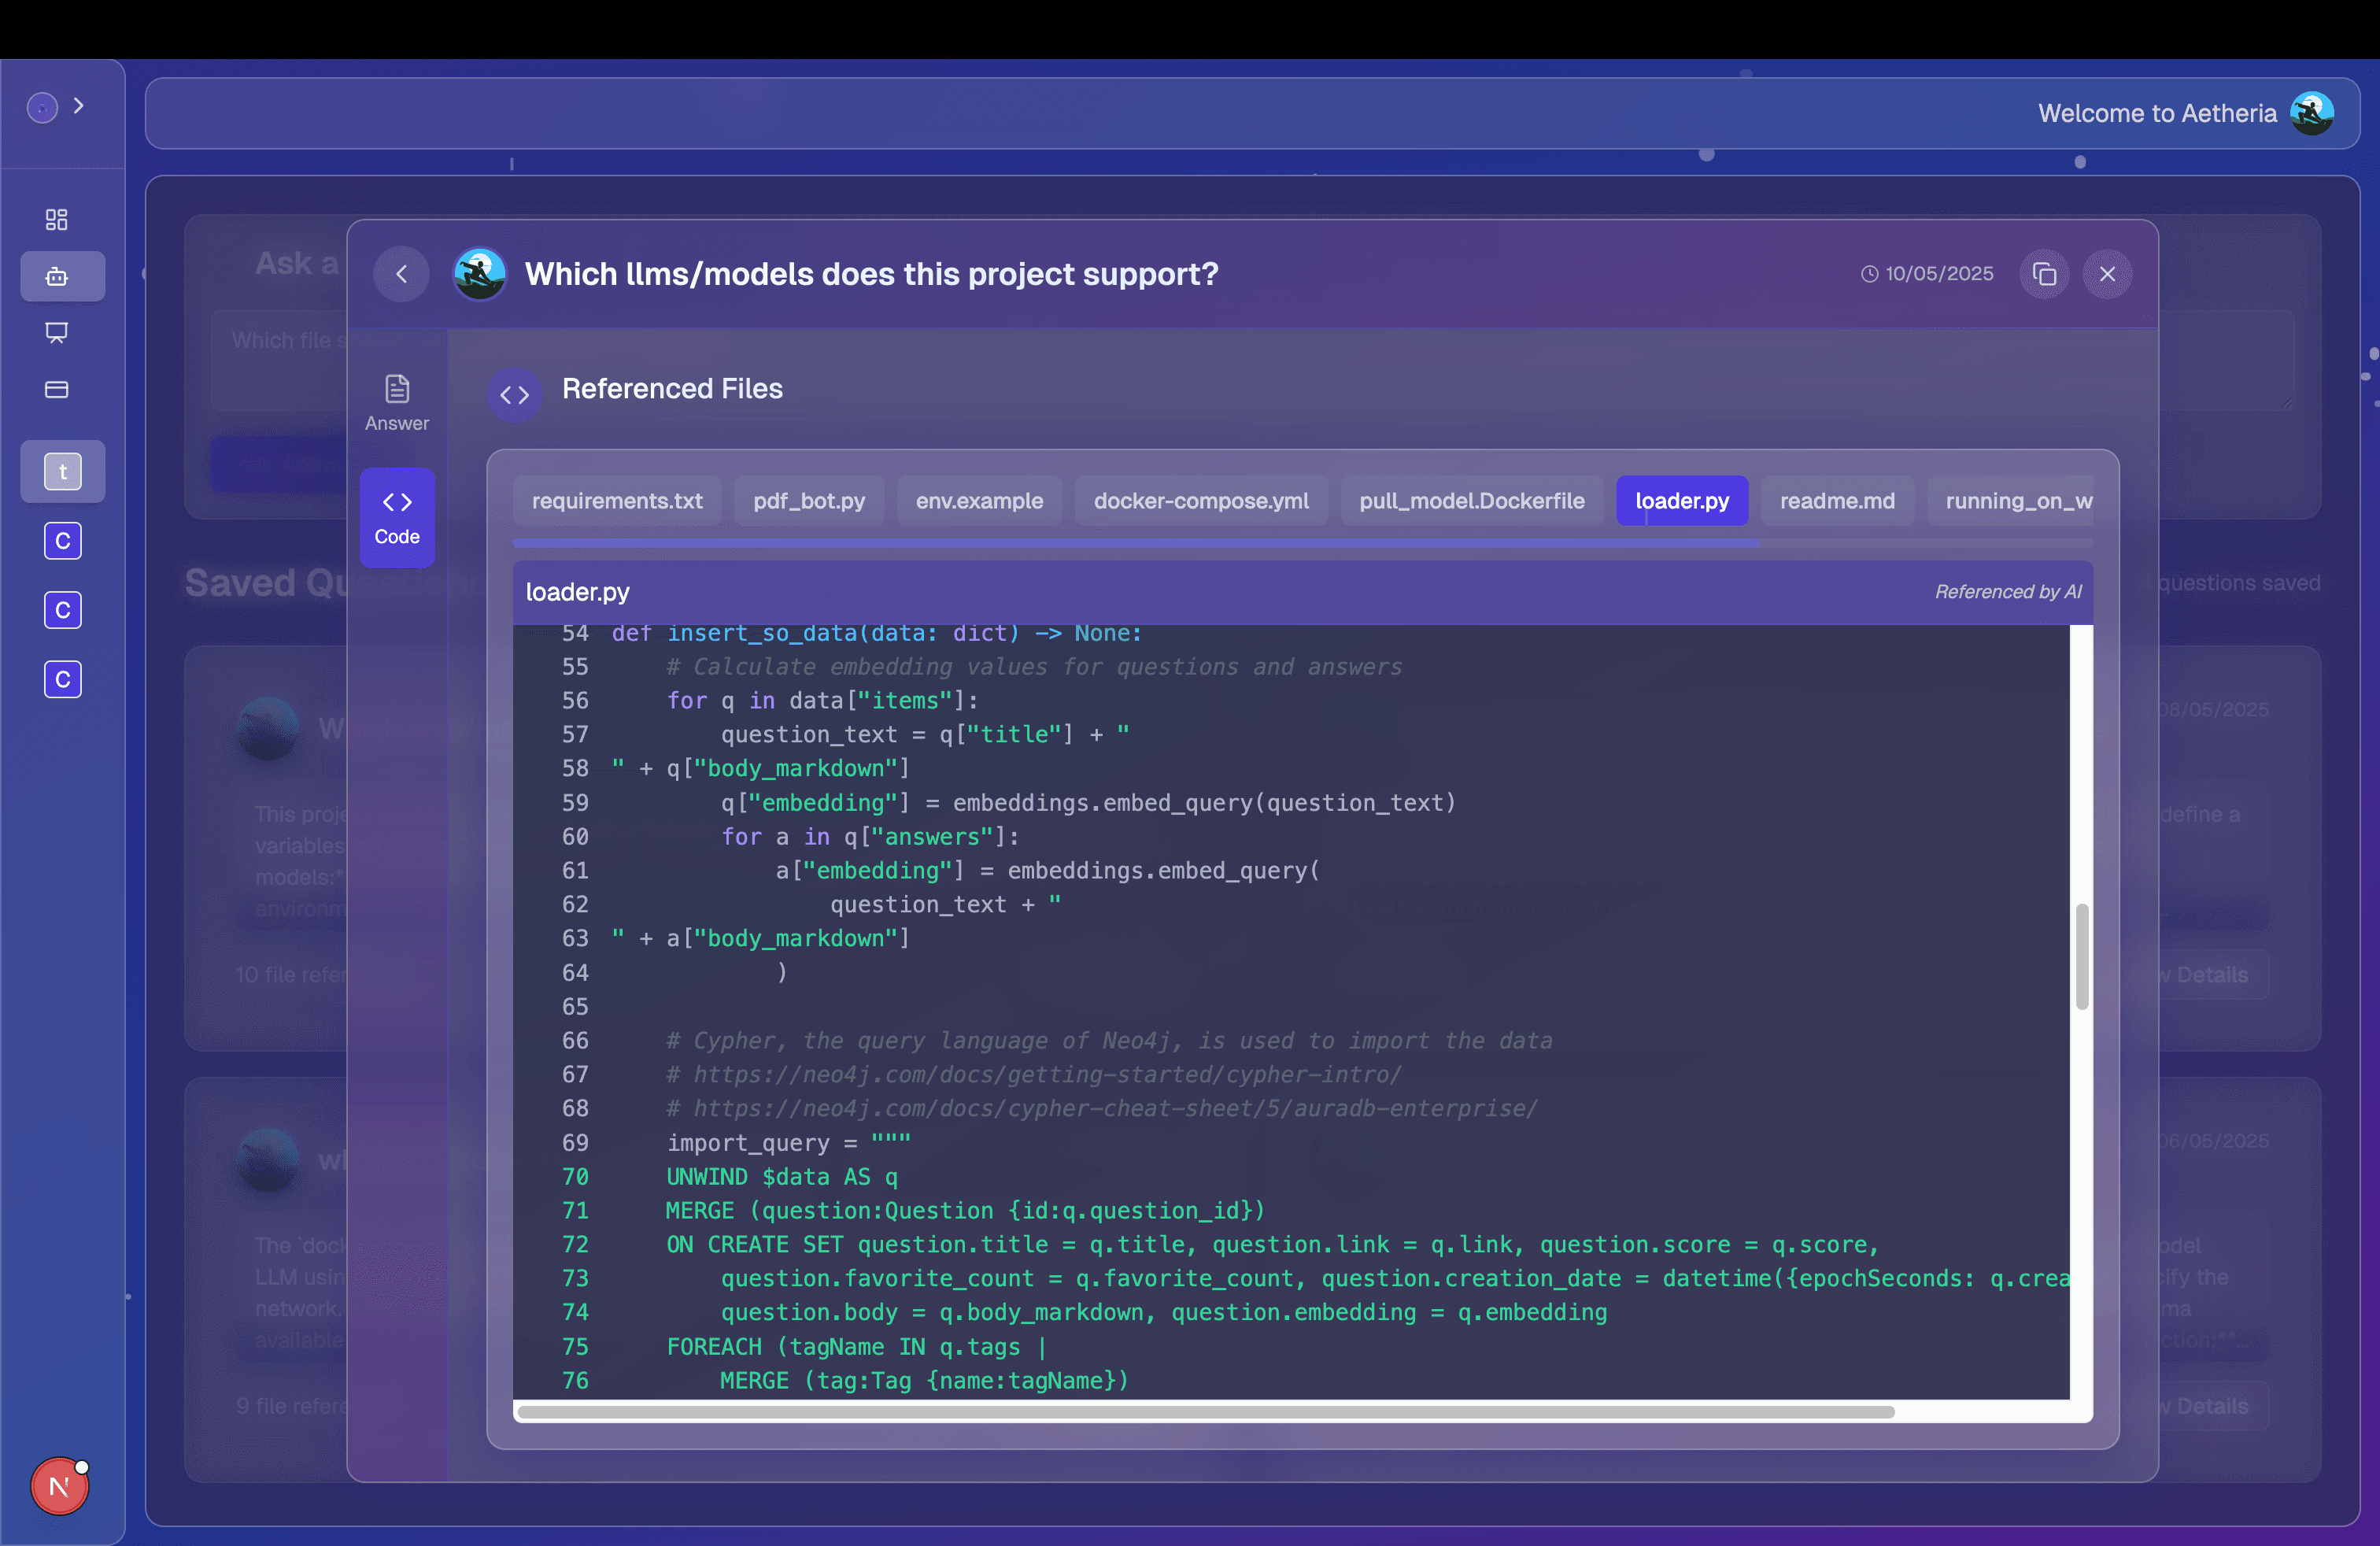
Task: Toggle the Code view on
Action: (x=396, y=516)
